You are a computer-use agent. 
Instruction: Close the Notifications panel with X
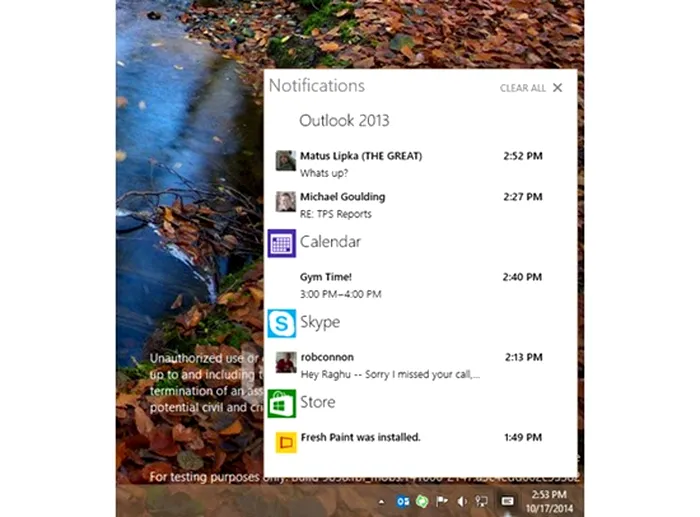point(558,88)
